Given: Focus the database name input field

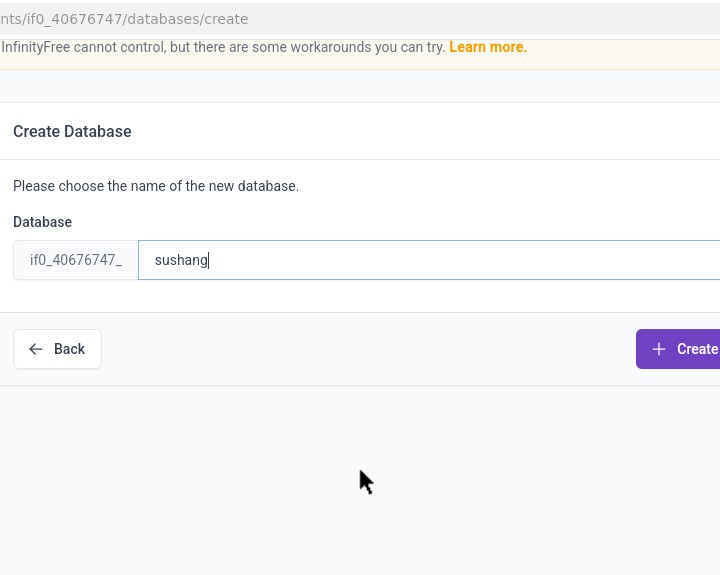Looking at the screenshot, I should 430,260.
